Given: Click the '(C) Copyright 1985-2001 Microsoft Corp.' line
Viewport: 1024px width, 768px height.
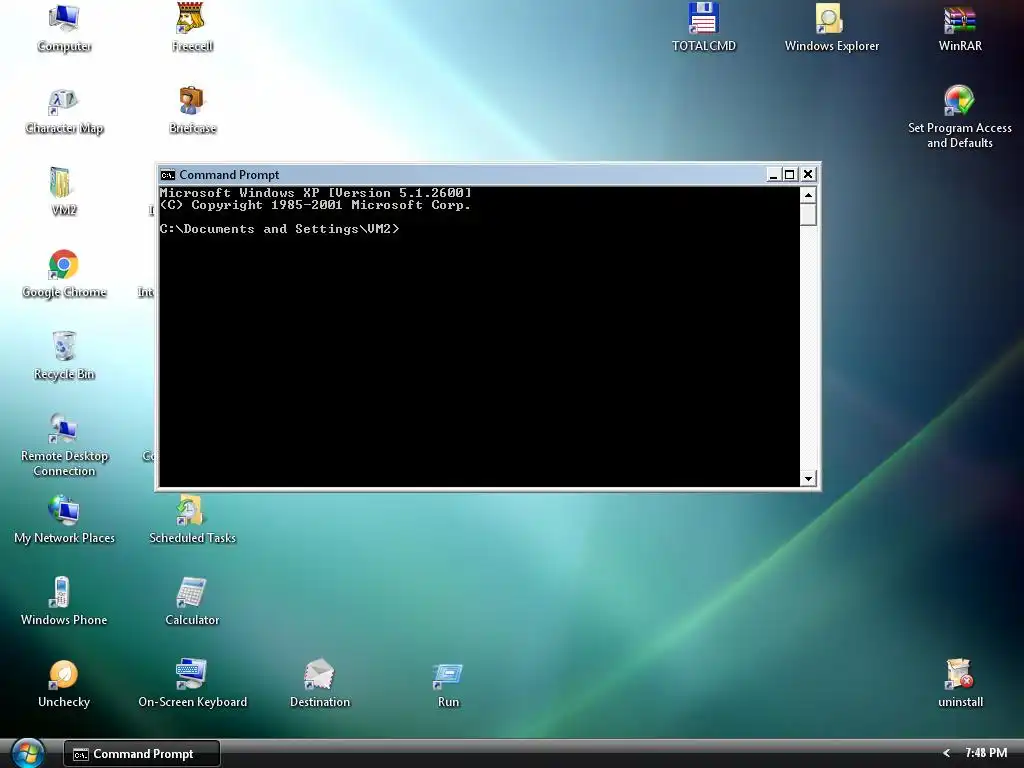Looking at the screenshot, I should coord(315,204).
